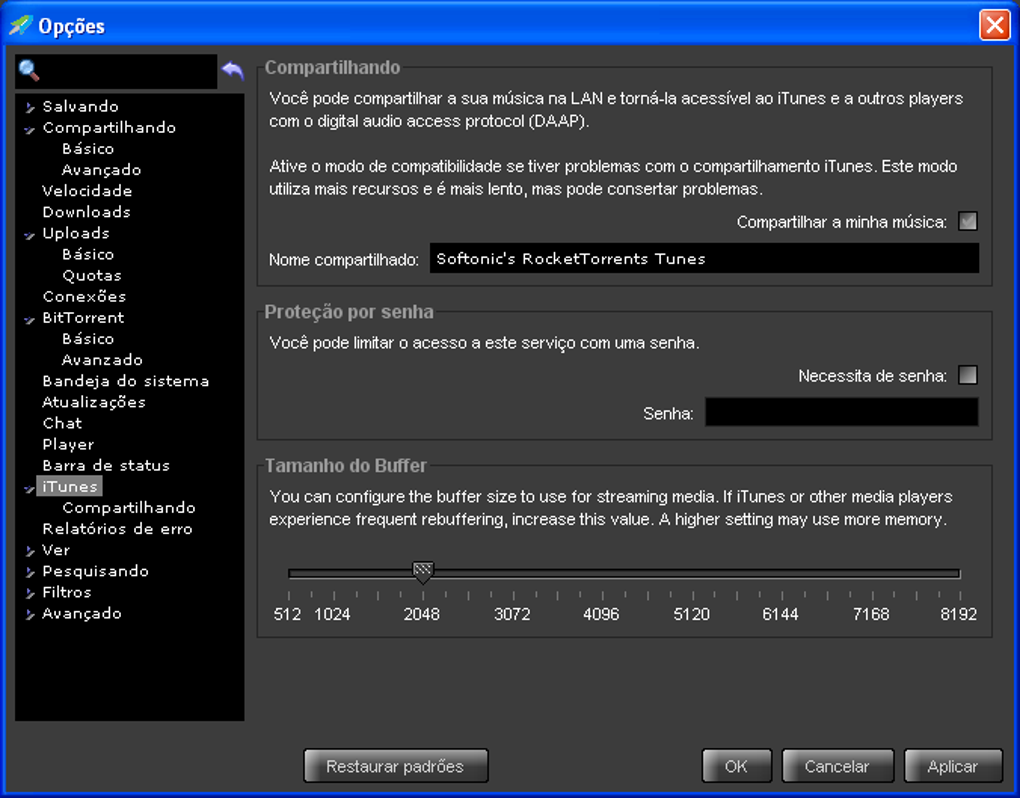This screenshot has width=1020, height=798.
Task: Select Básico under BitTorrent
Action: point(88,339)
